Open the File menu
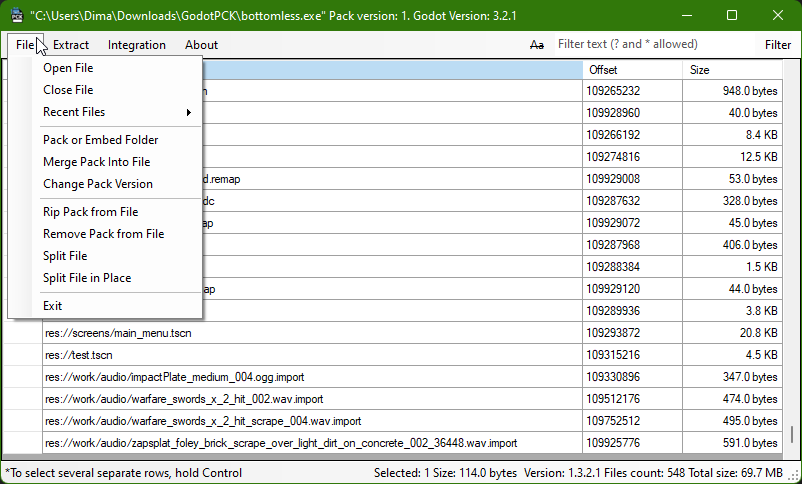 [25, 45]
